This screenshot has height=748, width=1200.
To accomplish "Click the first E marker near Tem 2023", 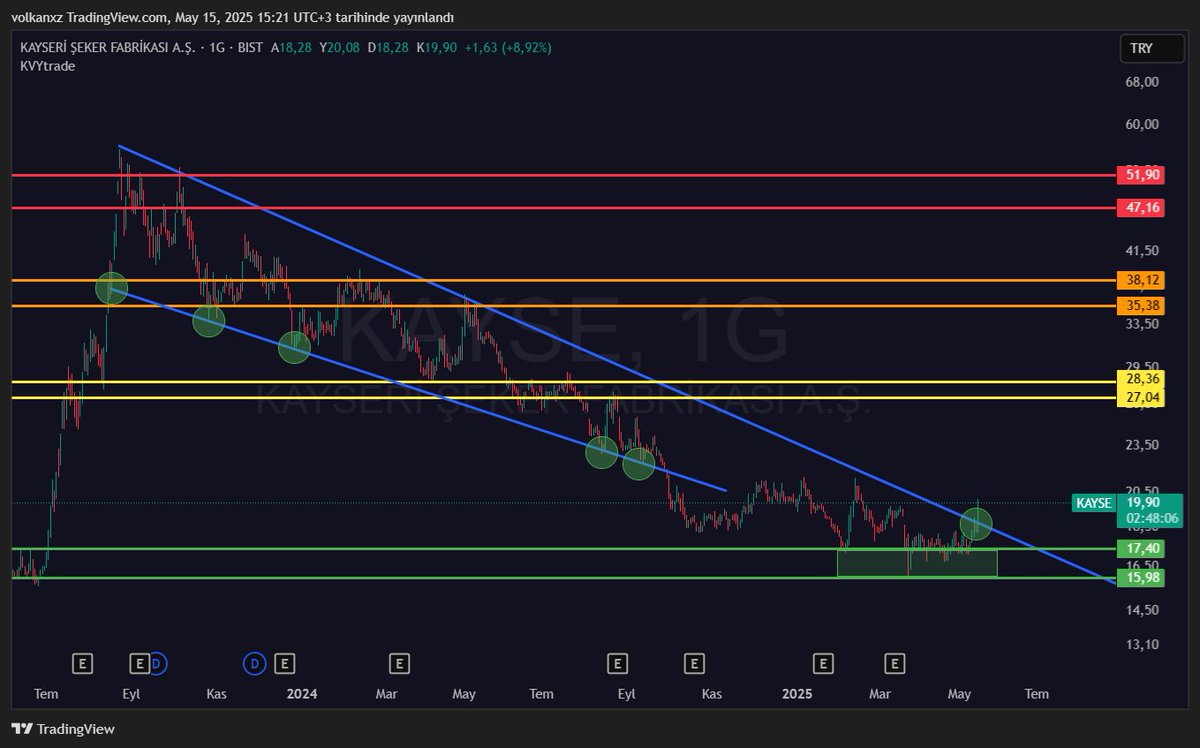I will [x=83, y=662].
